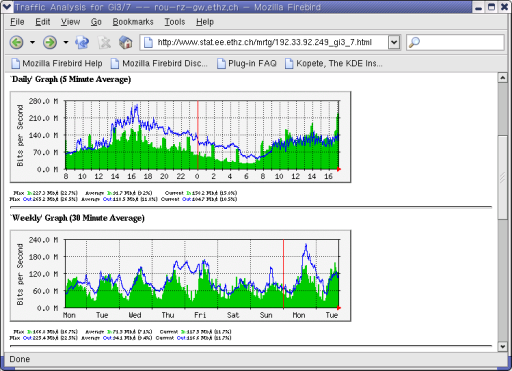Focus the web search input field
The image size is (512, 371).
461,42
